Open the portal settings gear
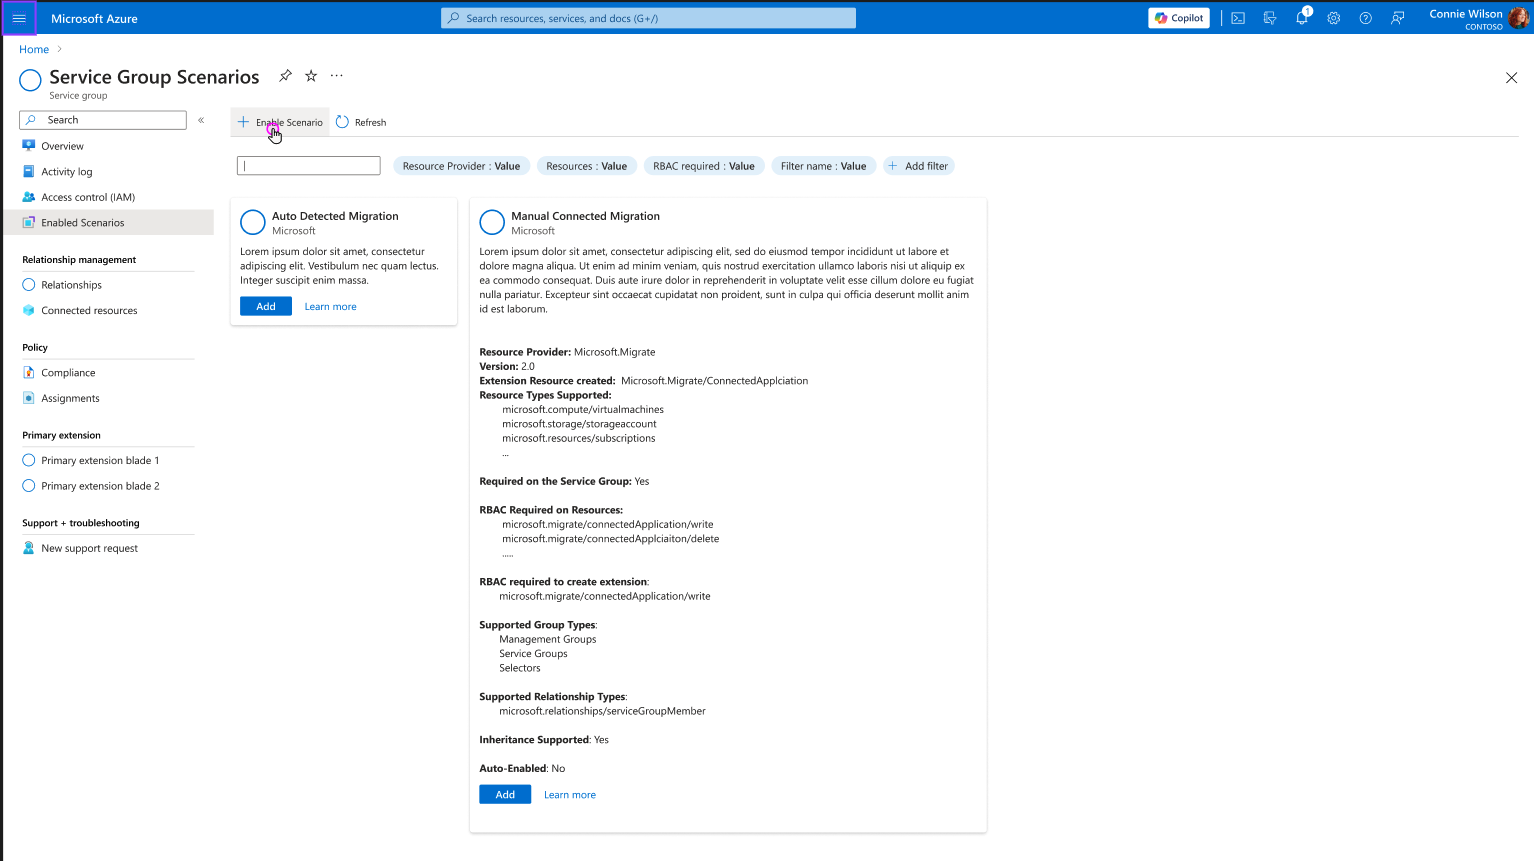Viewport: 1534px width, 861px height. coord(1334,18)
